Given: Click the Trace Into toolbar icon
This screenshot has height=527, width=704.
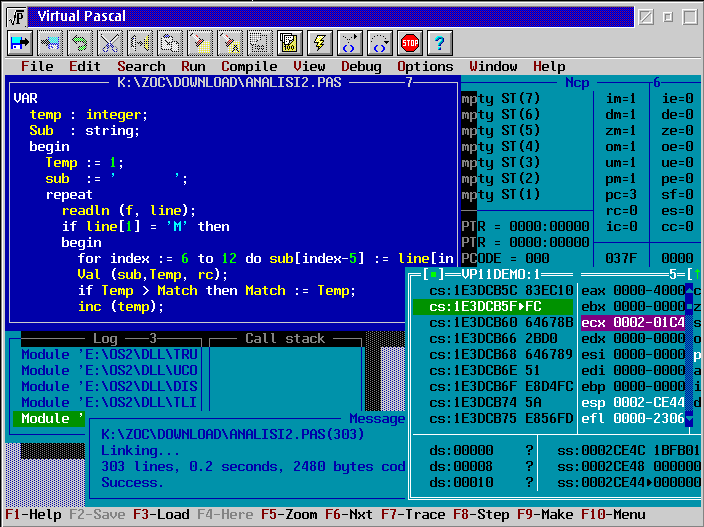Looking at the screenshot, I should [x=349, y=42].
